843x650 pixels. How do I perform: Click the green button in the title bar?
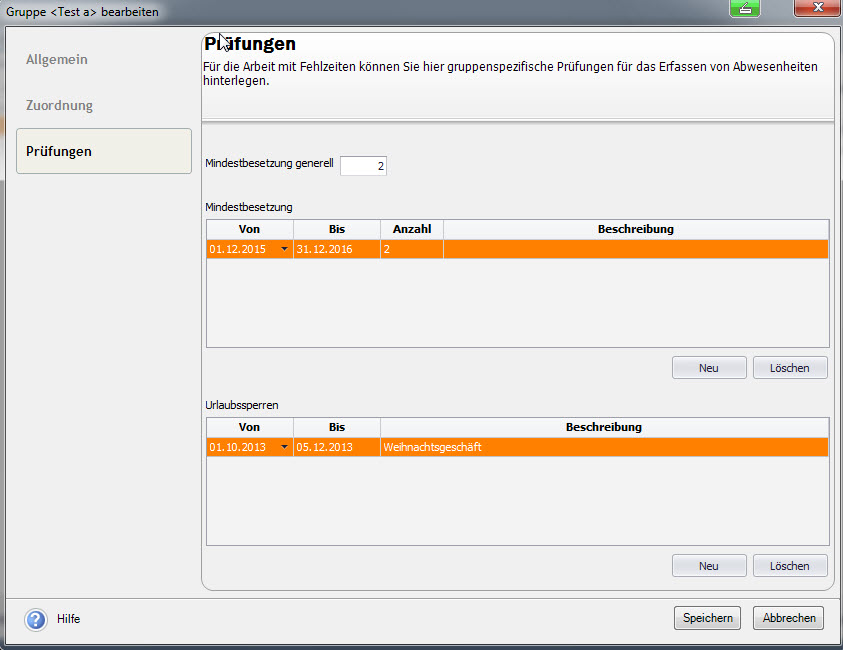point(745,9)
